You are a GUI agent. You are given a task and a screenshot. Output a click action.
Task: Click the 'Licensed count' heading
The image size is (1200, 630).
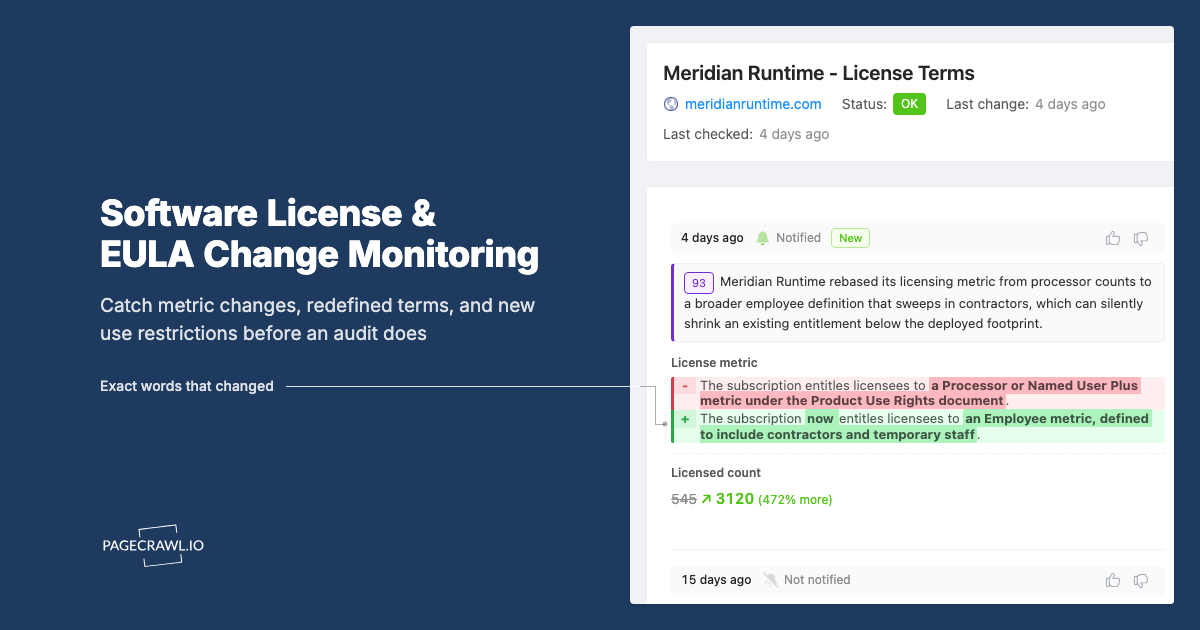coord(716,473)
